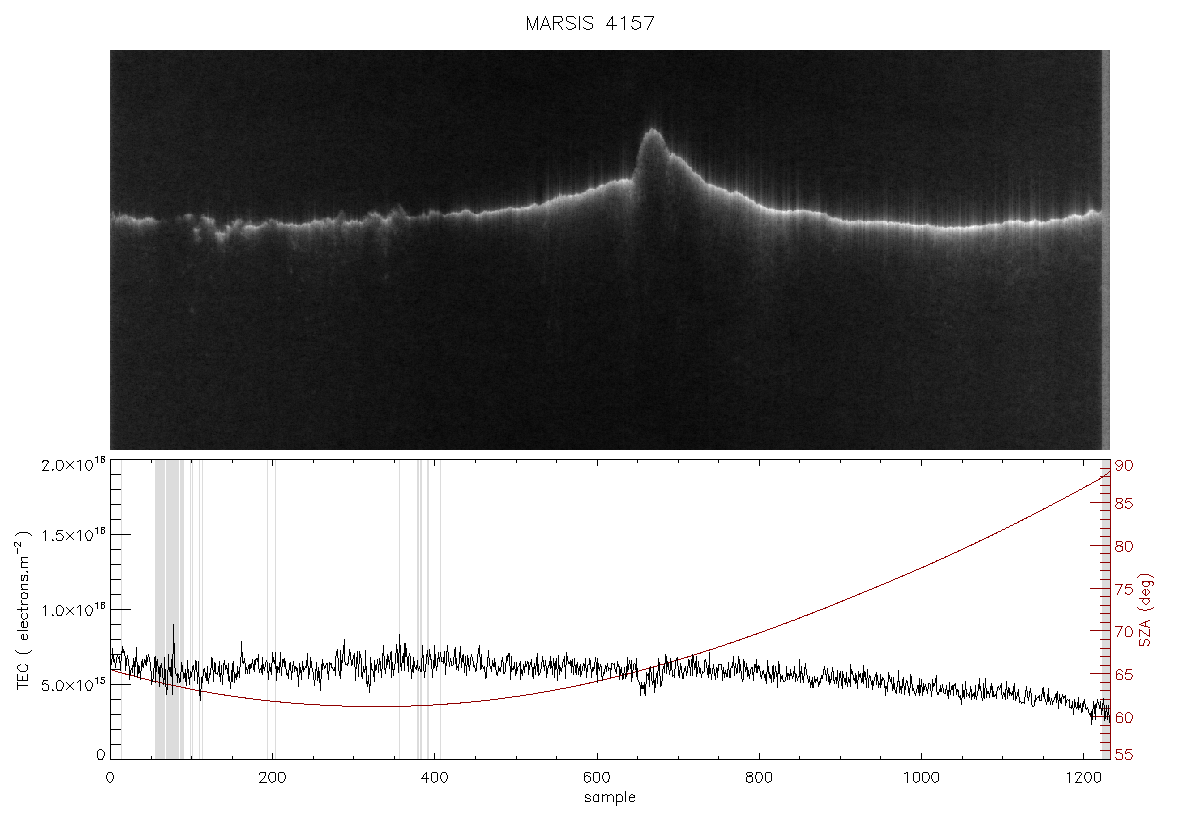Click the 'sample' x-axis label
This screenshot has width=1180, height=830.
[610, 797]
